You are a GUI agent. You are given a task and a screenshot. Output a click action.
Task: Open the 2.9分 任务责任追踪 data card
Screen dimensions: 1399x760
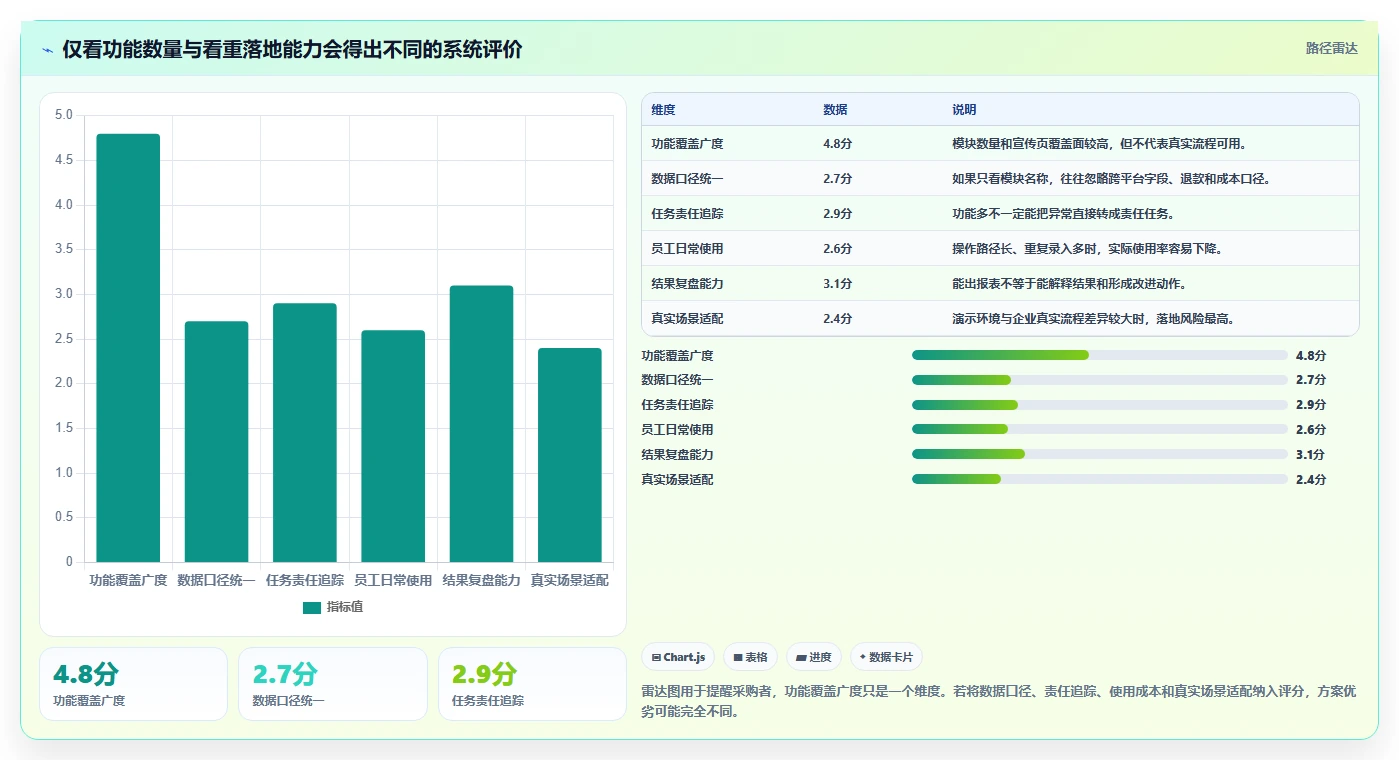pyautogui.click(x=532, y=684)
